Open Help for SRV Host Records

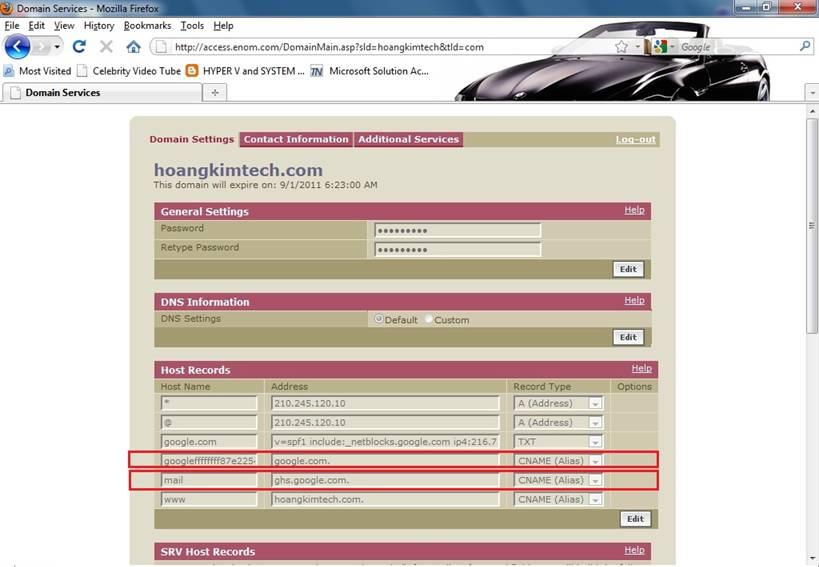tap(634, 550)
